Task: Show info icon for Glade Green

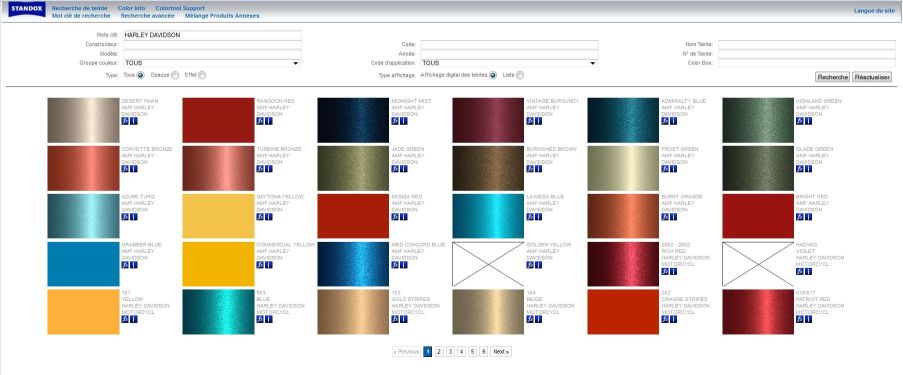Action: click(808, 169)
